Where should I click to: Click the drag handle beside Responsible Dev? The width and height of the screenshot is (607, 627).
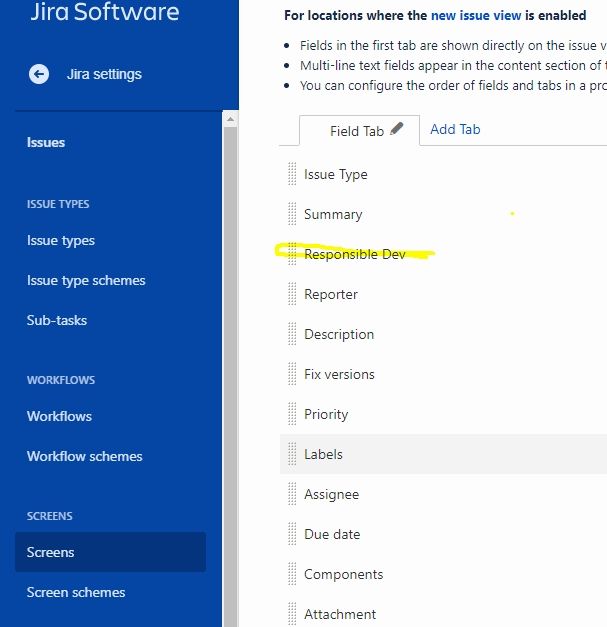coord(292,254)
